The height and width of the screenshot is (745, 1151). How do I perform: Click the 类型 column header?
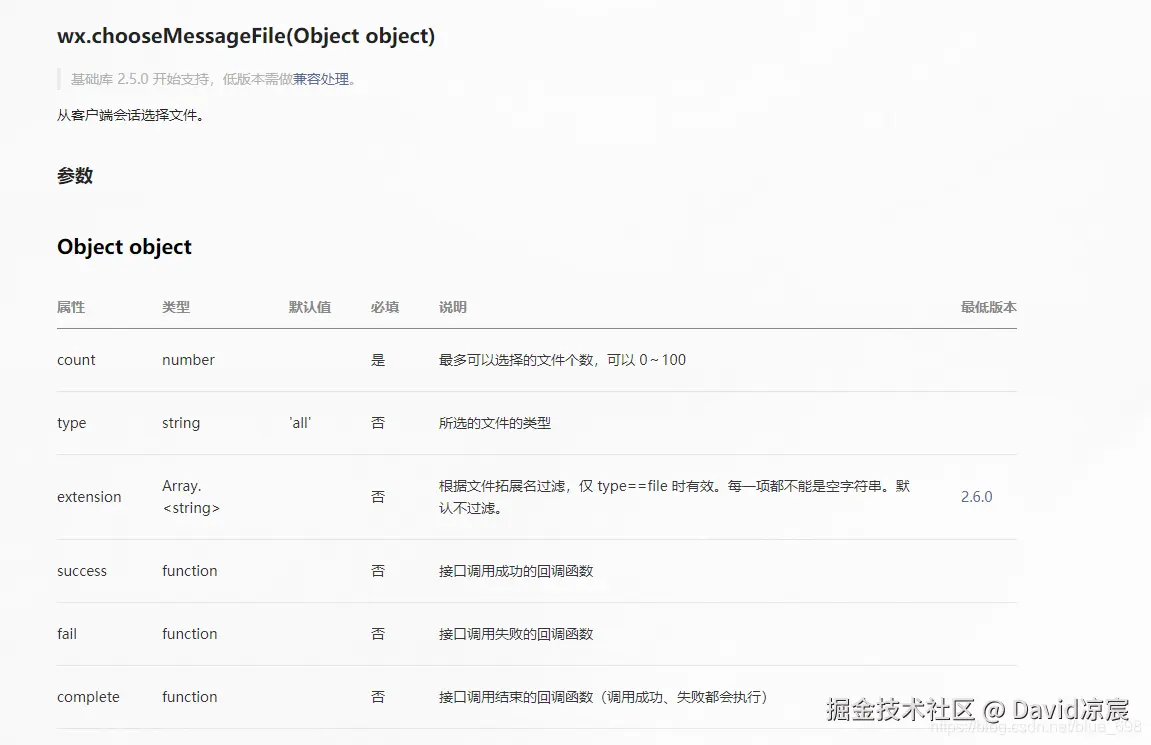(175, 307)
